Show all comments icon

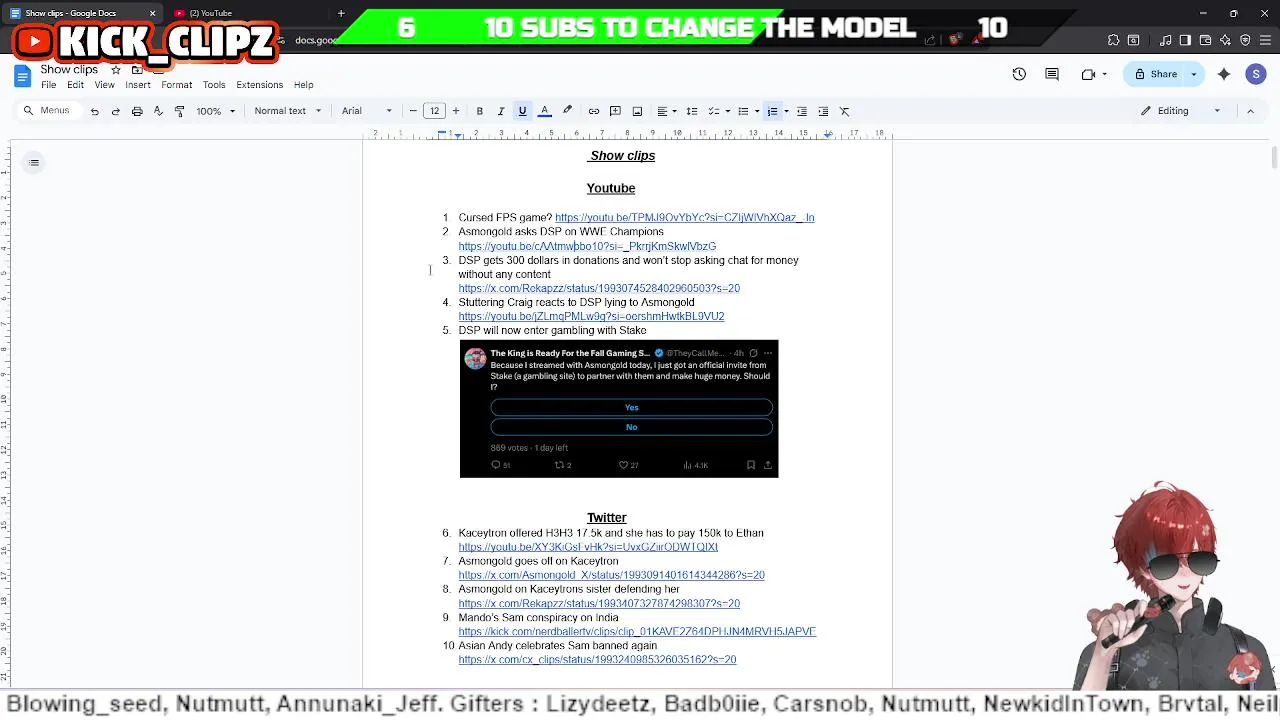tap(1052, 74)
